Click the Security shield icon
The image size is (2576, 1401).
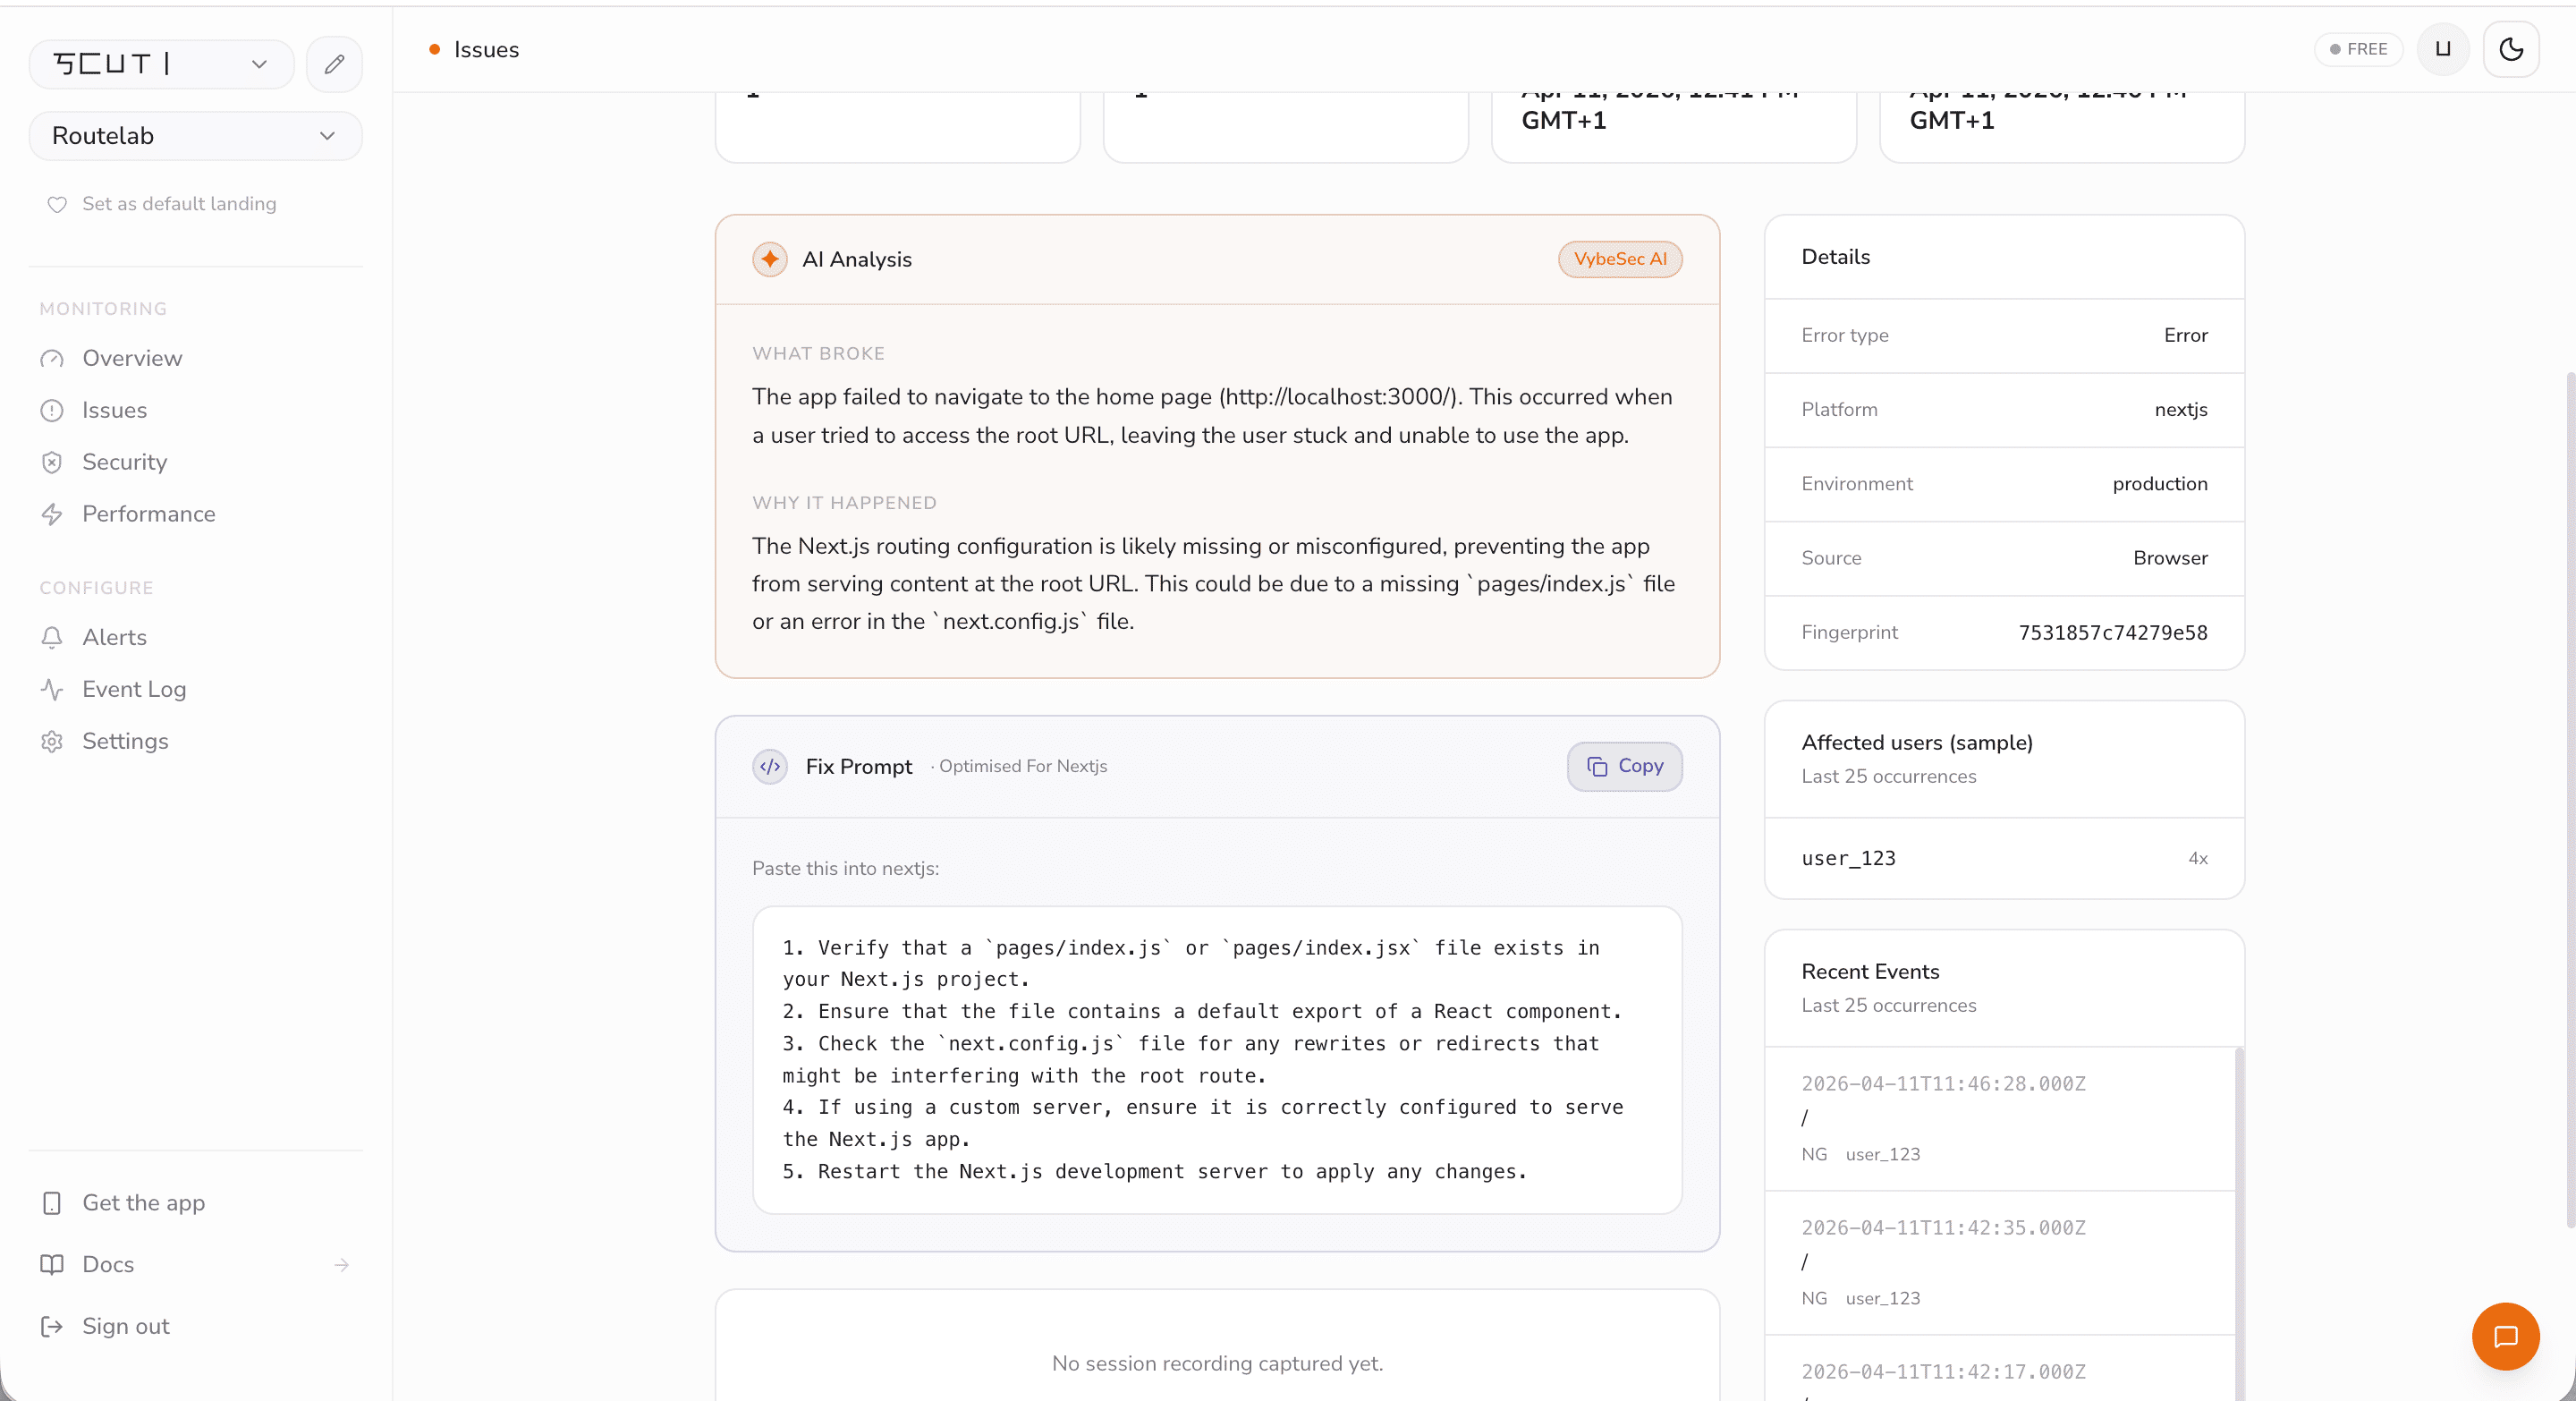tap(52, 462)
